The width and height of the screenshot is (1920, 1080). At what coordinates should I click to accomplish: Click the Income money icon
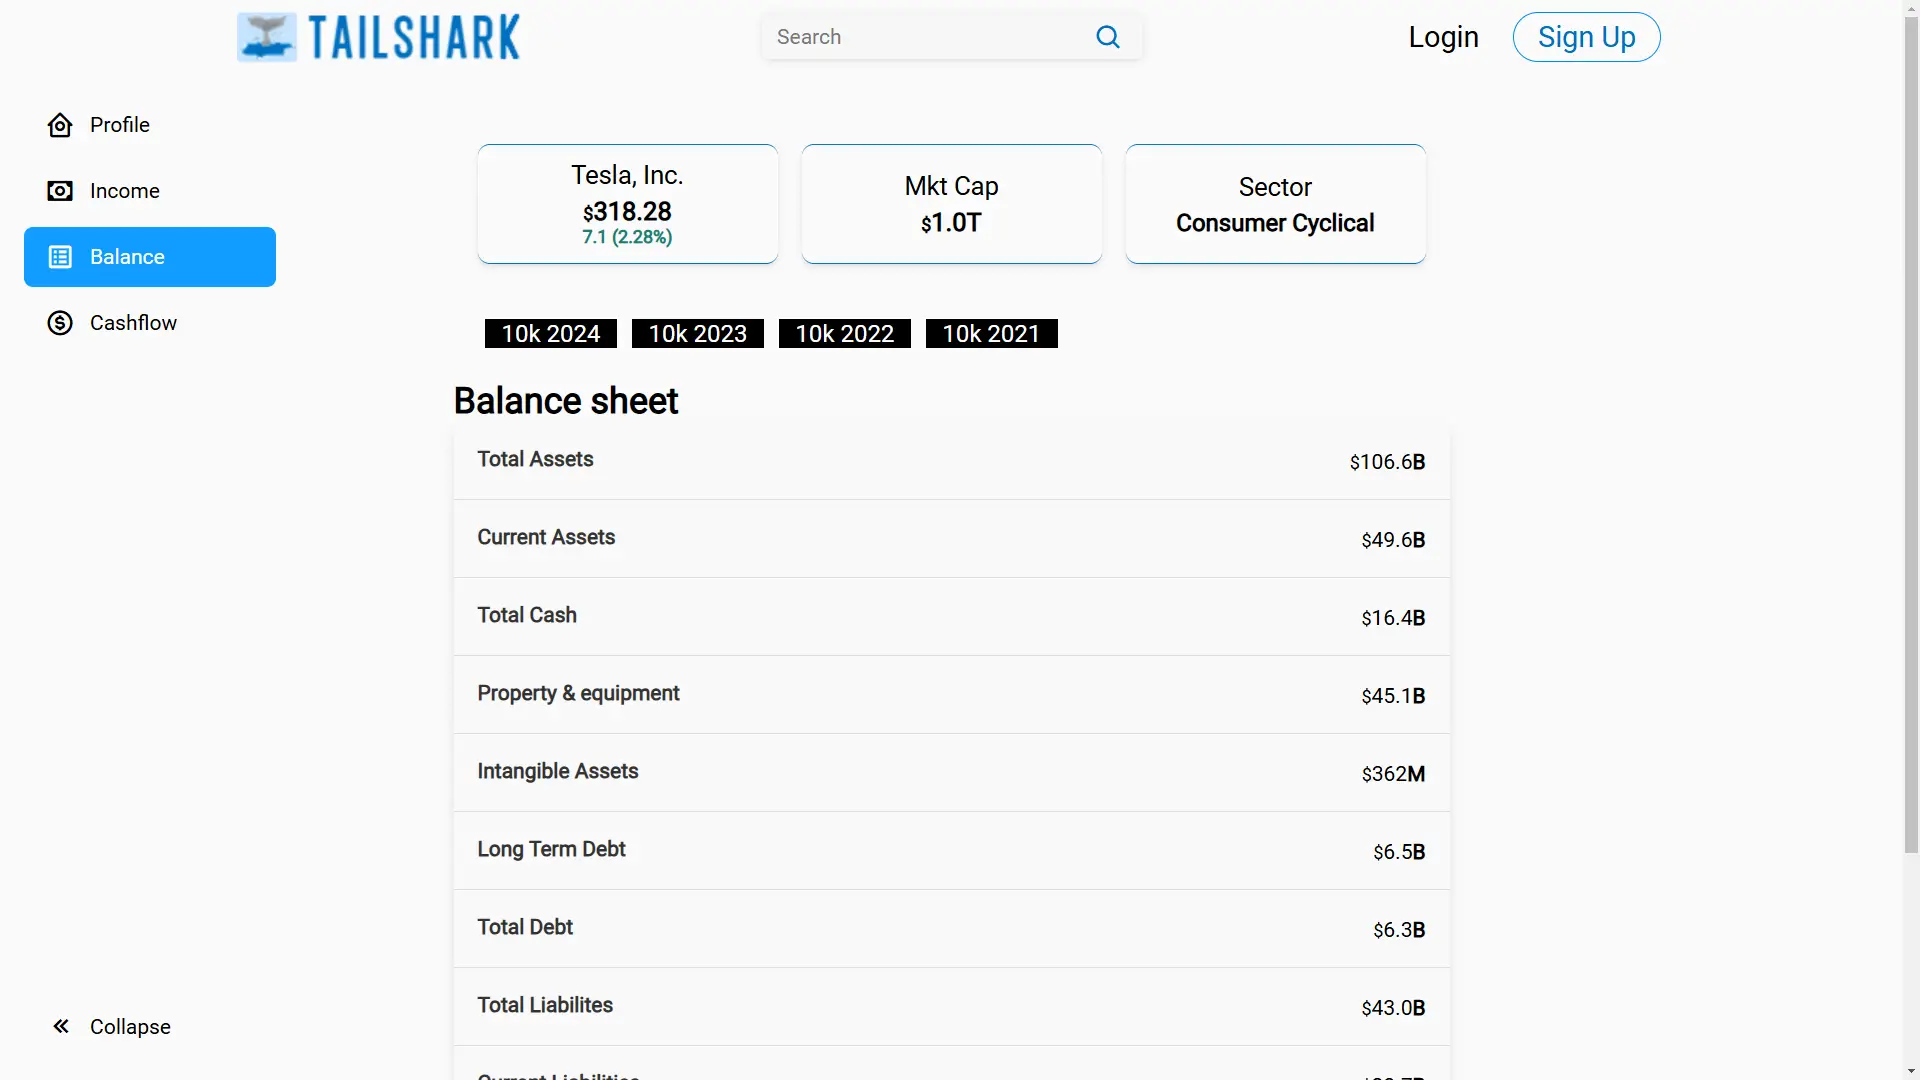60,191
